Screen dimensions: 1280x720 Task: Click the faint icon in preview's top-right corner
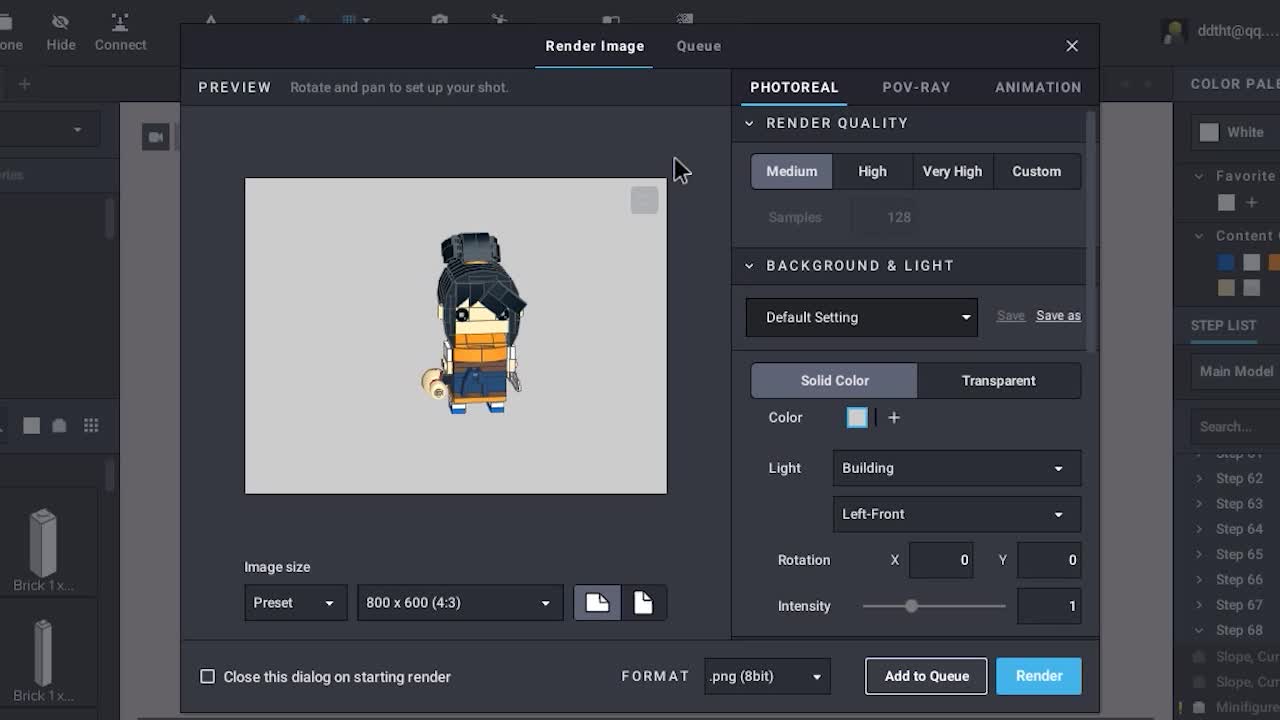click(x=644, y=200)
